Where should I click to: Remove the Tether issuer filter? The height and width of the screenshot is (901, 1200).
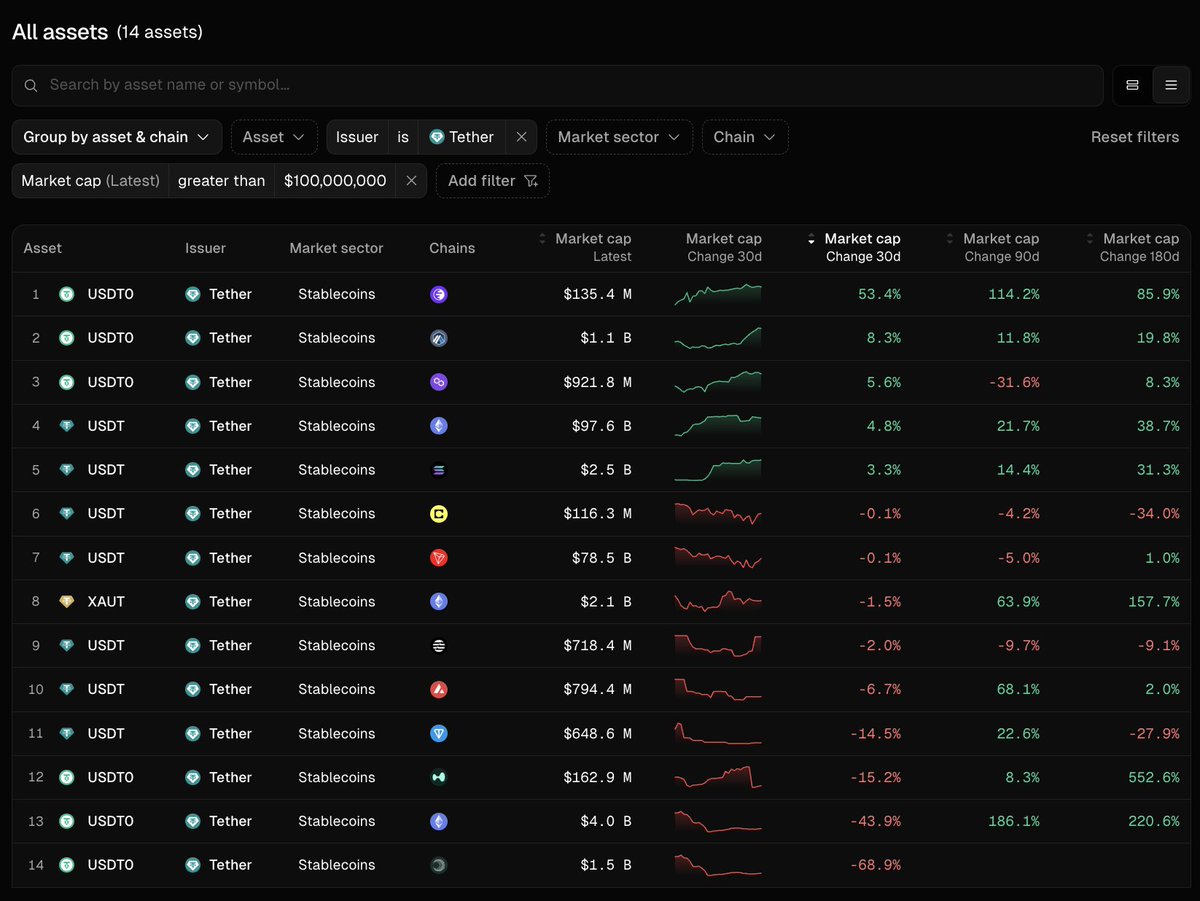[x=521, y=137]
